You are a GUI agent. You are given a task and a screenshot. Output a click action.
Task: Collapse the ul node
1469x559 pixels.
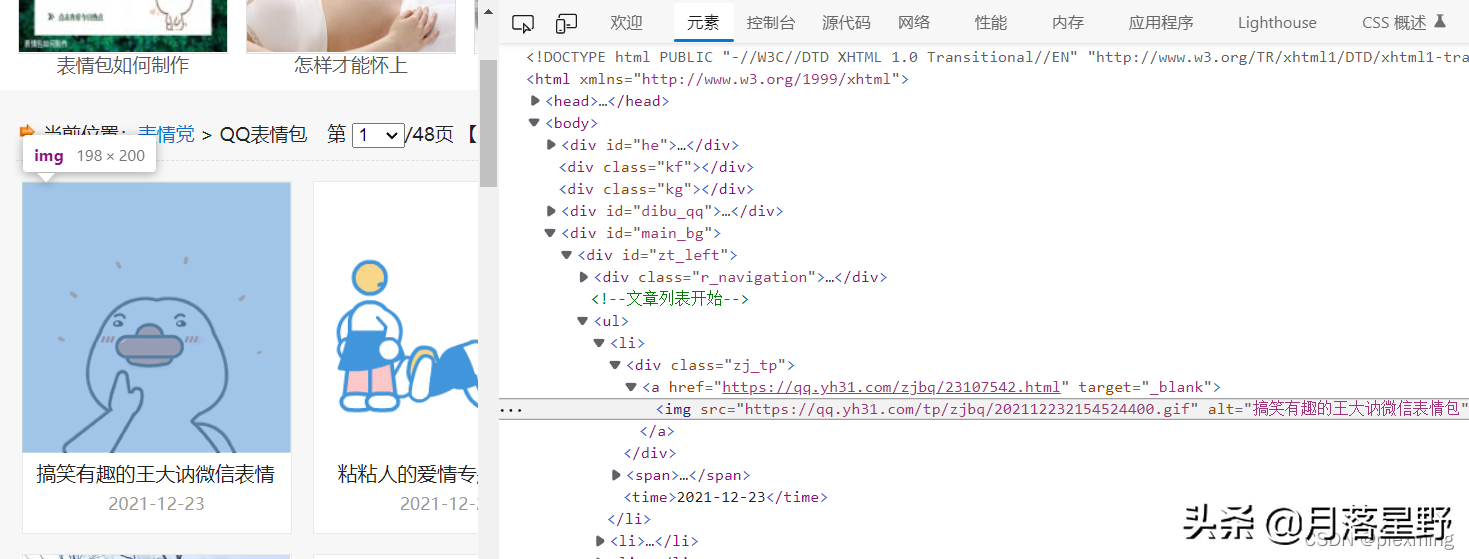[583, 321]
